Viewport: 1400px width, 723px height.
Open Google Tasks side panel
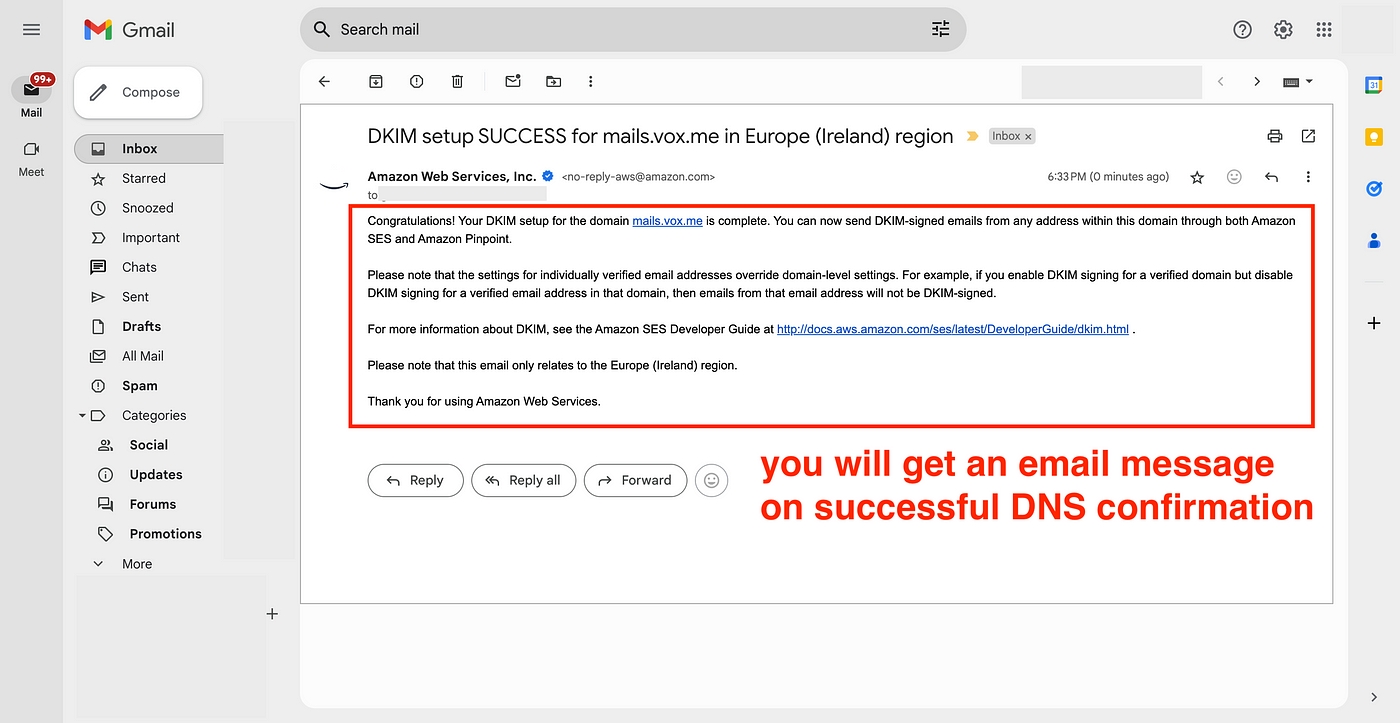point(1374,188)
